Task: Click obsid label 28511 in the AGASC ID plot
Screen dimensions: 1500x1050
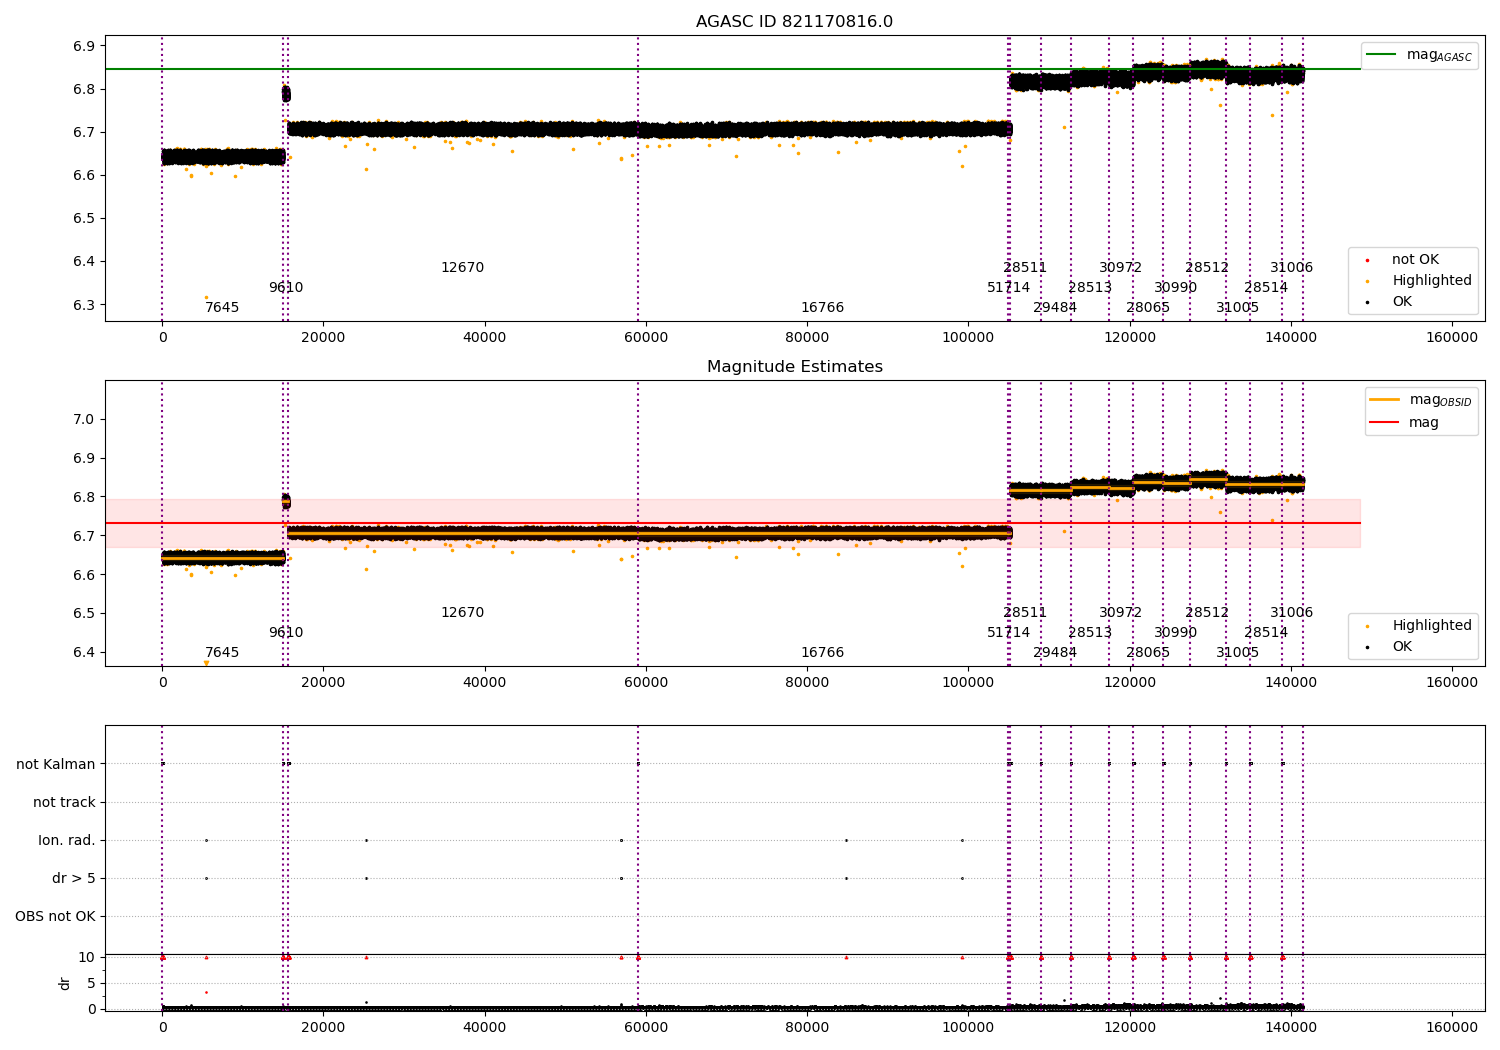Action: click(x=1025, y=268)
